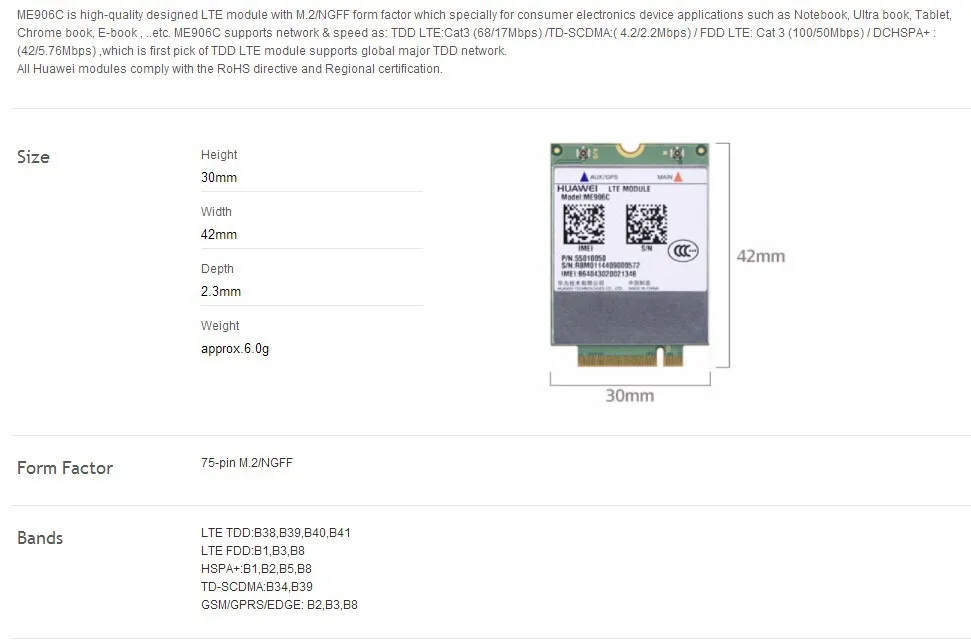The image size is (971, 640).
Task: Click the '30mm' dimension label below the image
Action: coord(629,395)
